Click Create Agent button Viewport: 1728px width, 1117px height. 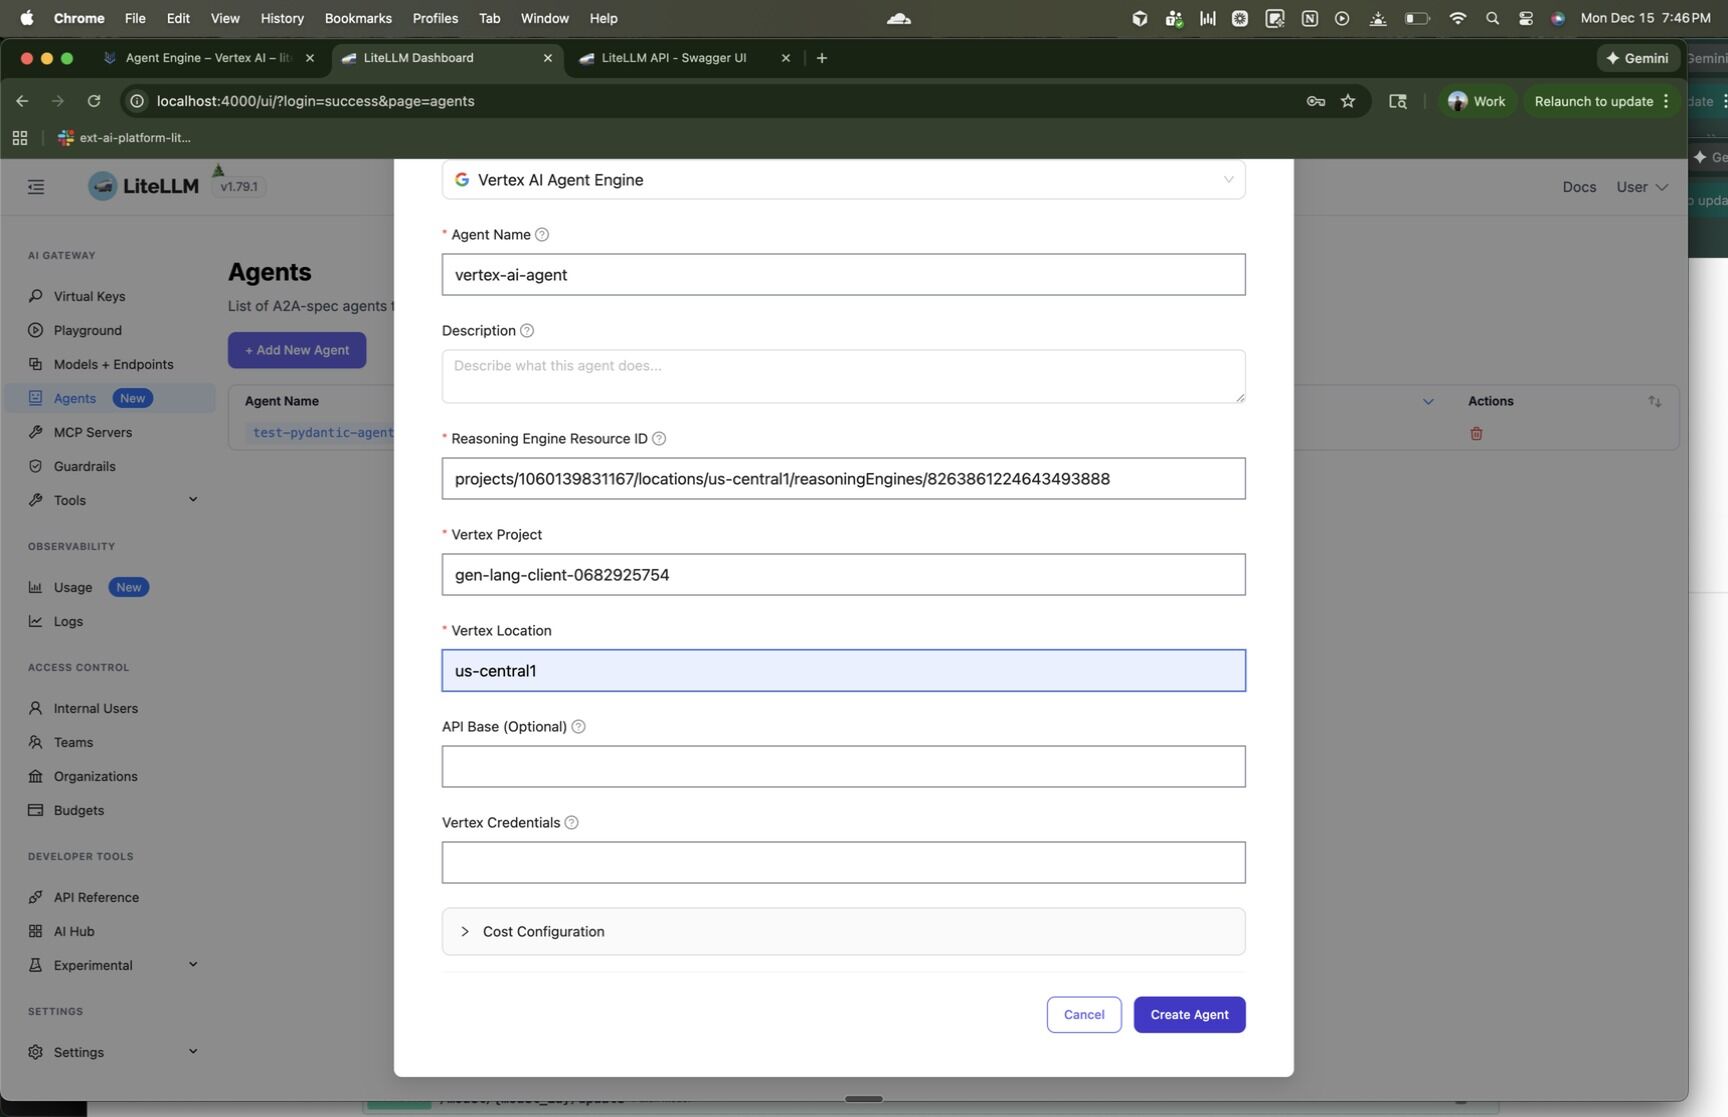(x=1189, y=1015)
